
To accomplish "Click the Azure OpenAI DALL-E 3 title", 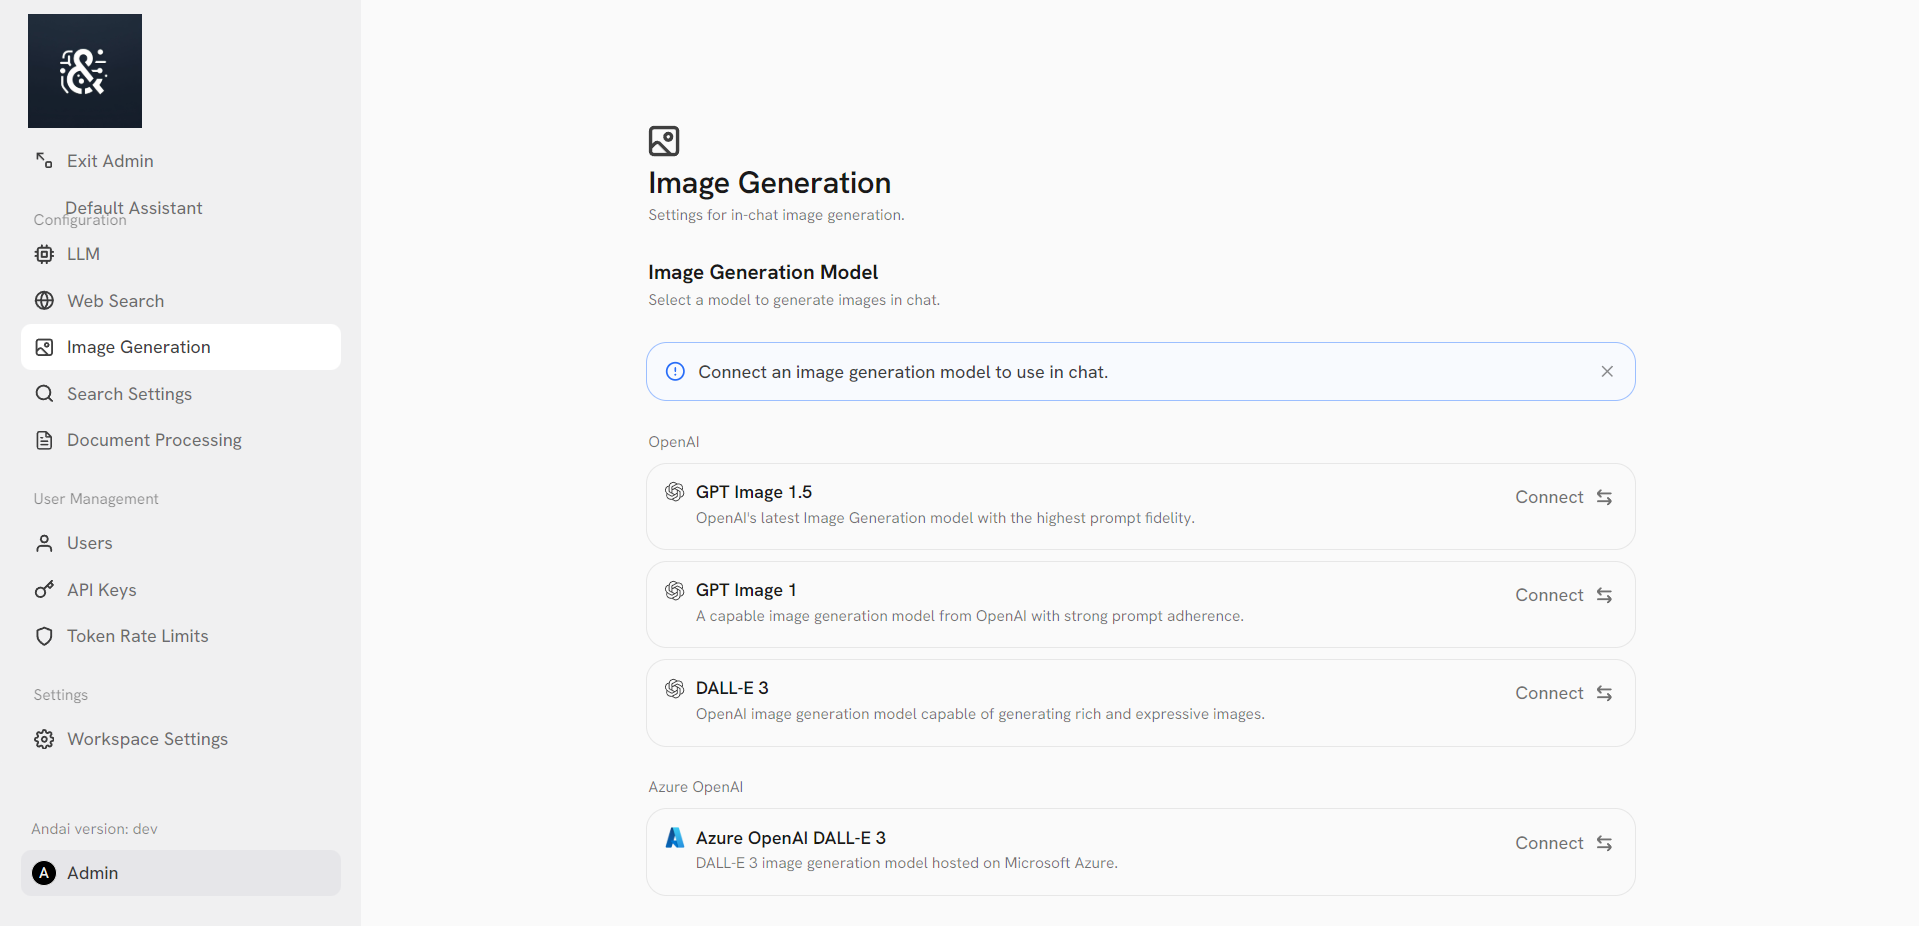I will tap(791, 838).
